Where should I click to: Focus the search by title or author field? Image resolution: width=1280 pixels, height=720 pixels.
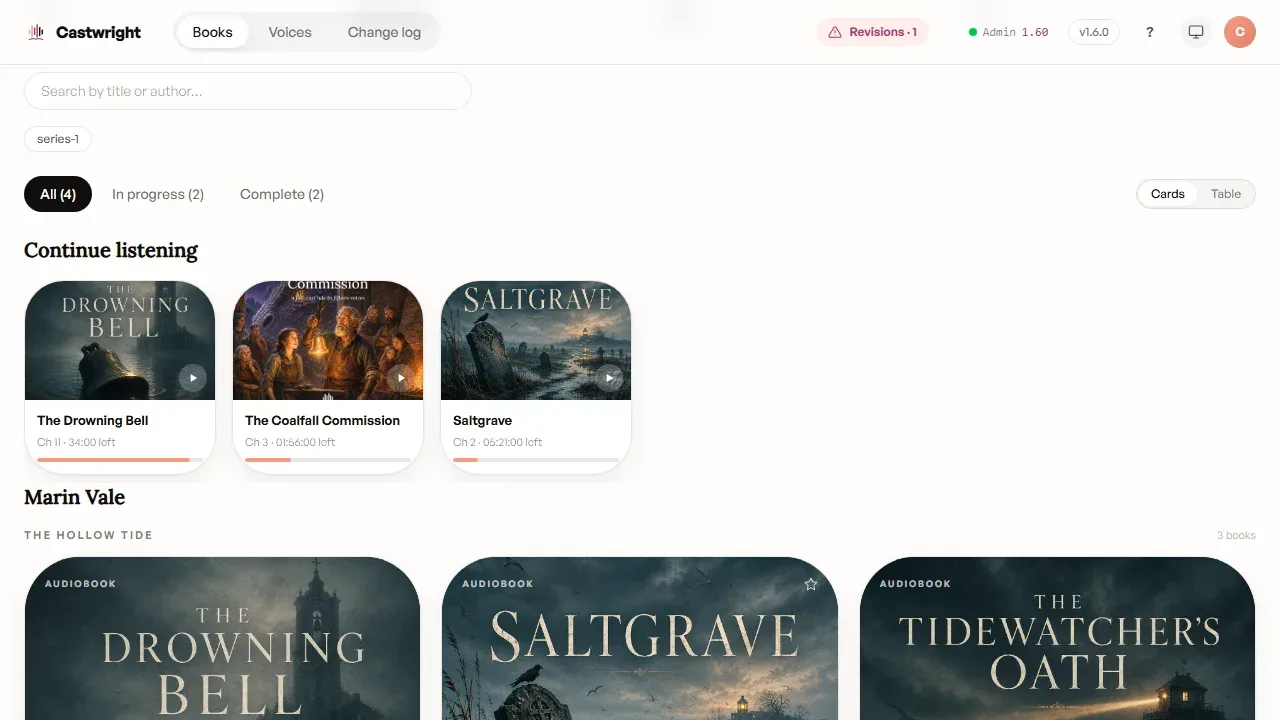248,91
